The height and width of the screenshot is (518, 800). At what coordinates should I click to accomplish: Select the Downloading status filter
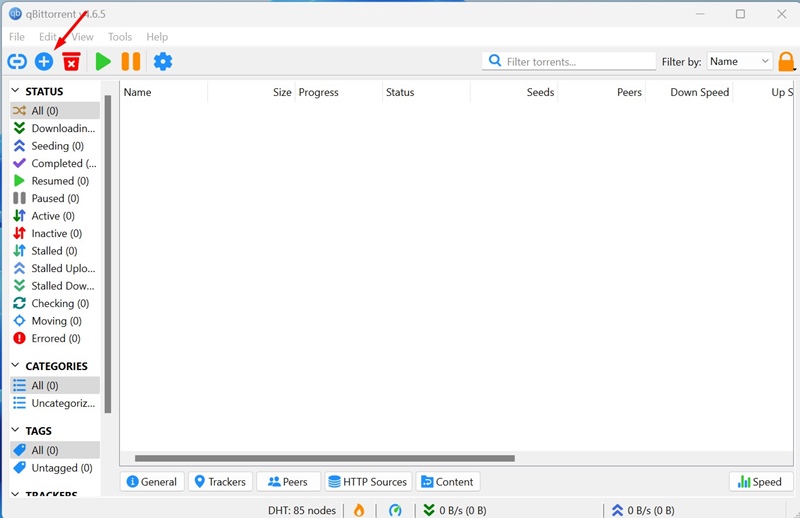pos(55,128)
